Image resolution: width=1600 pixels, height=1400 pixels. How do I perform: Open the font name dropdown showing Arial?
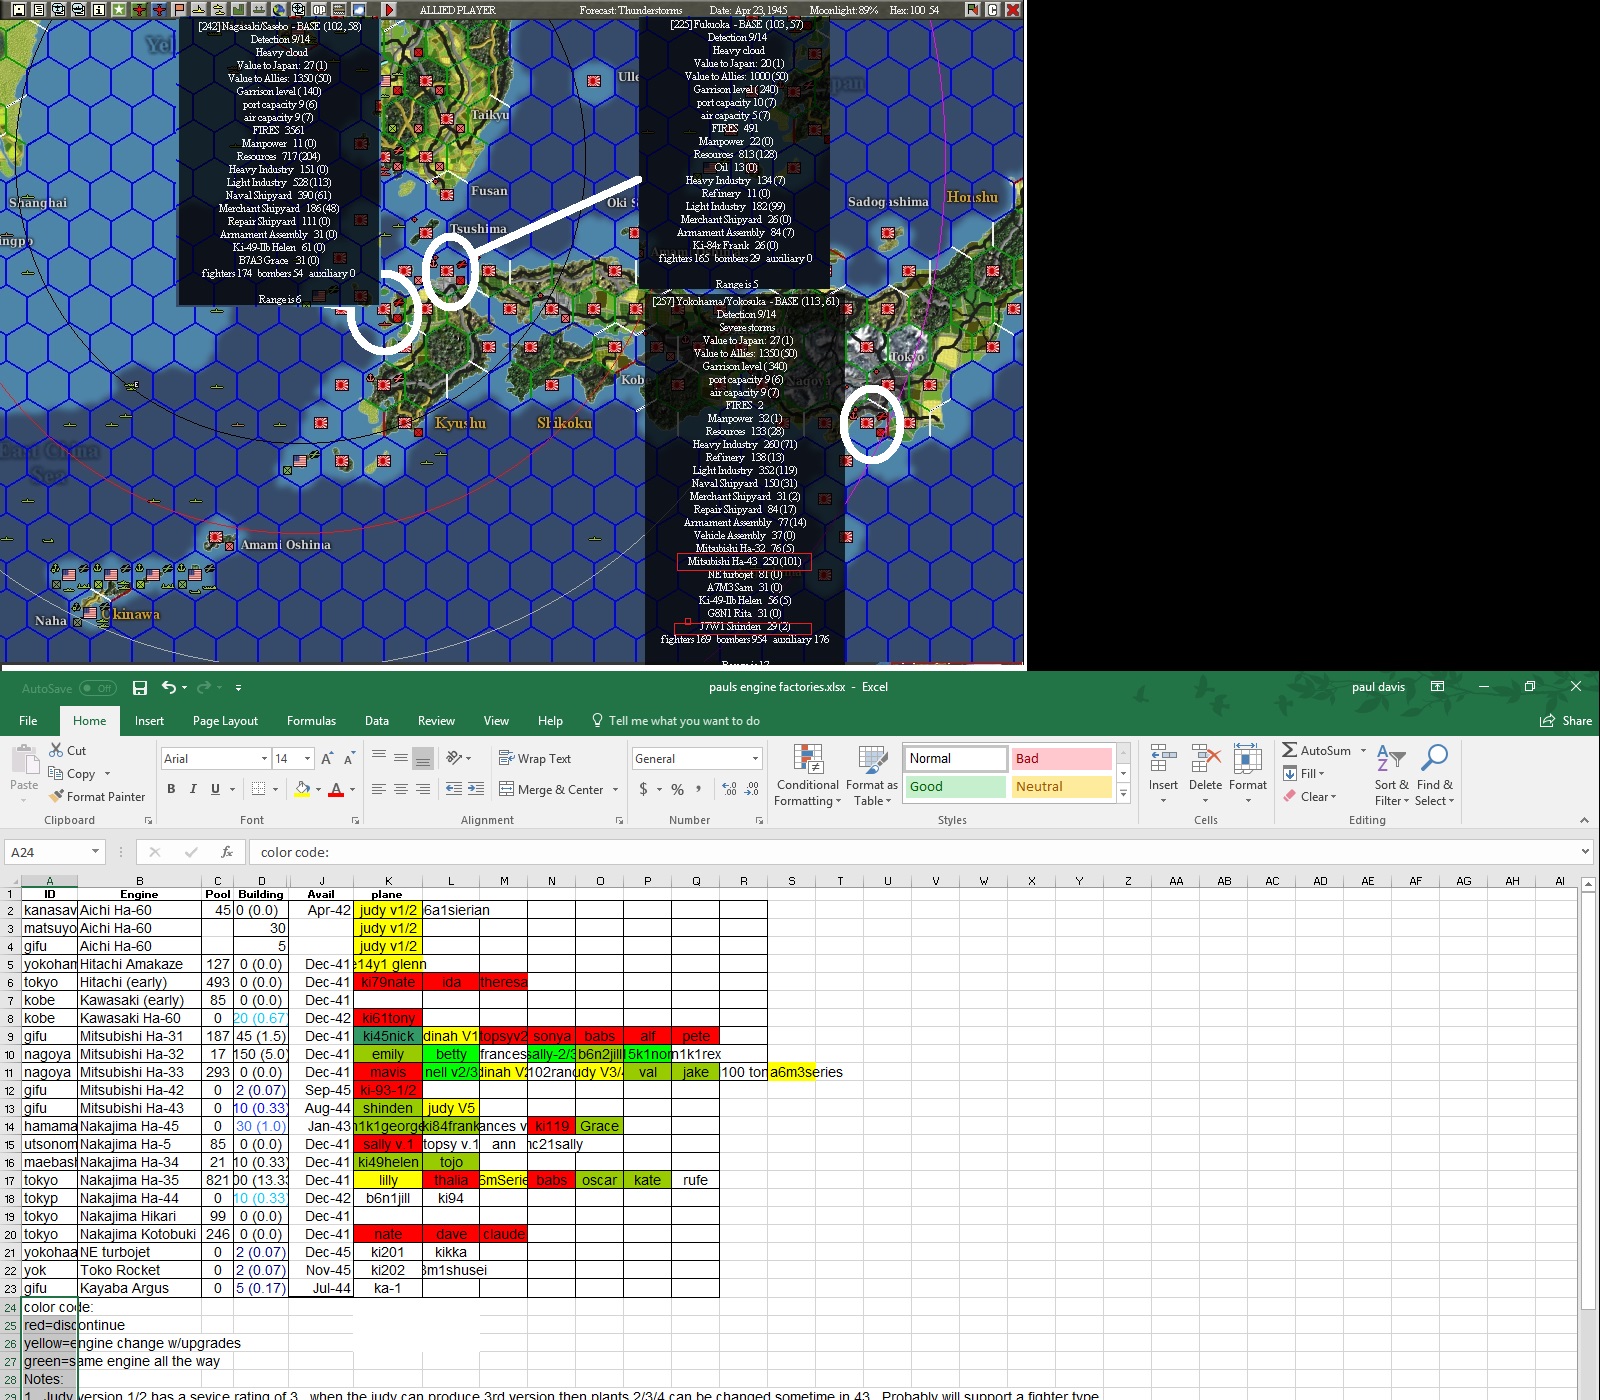264,759
